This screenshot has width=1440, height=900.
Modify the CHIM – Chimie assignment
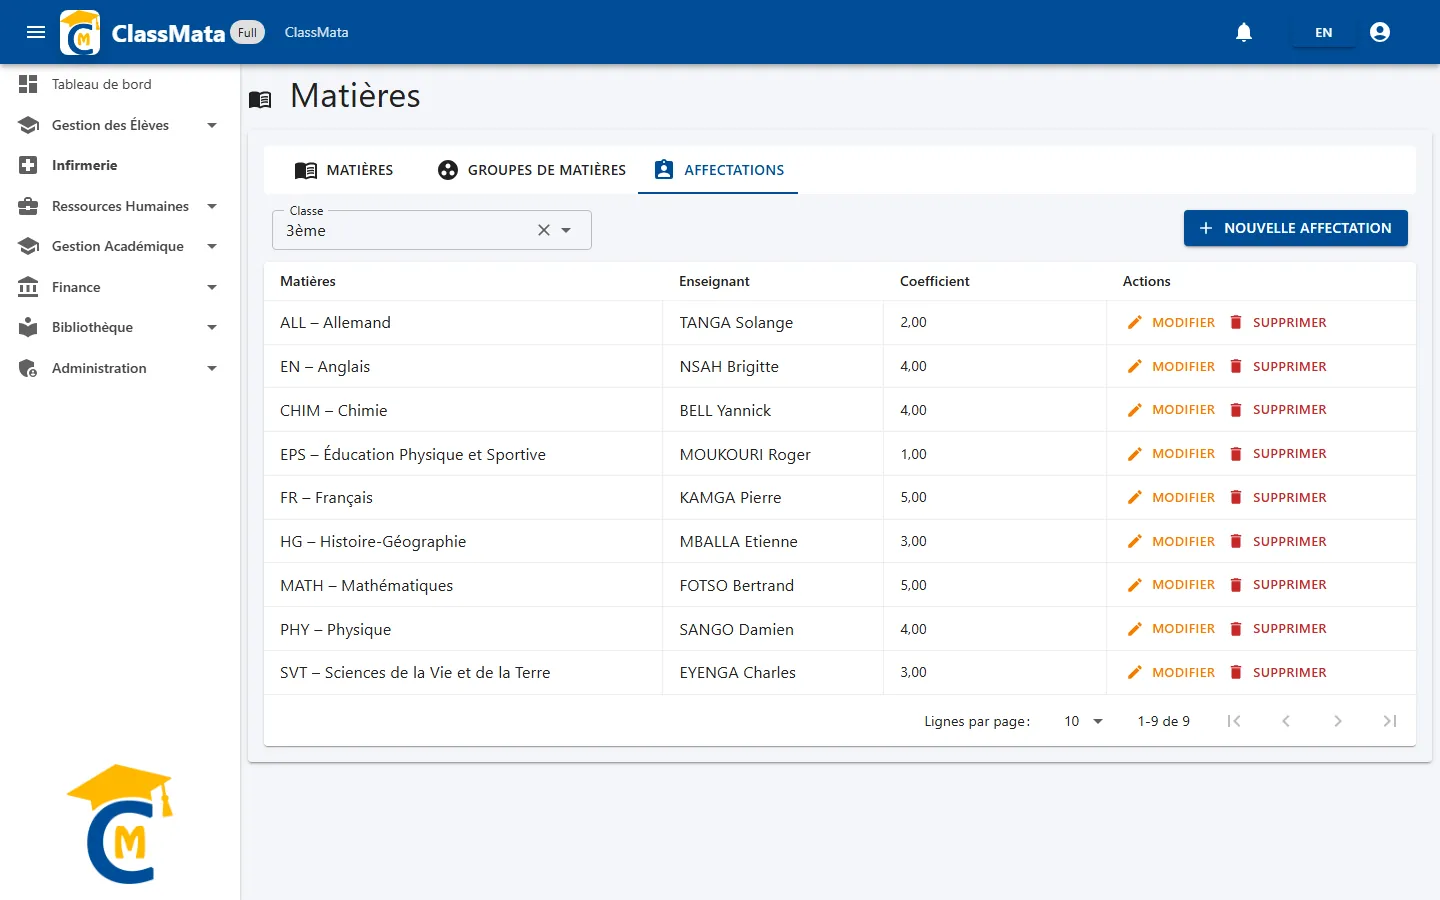pos(1171,410)
